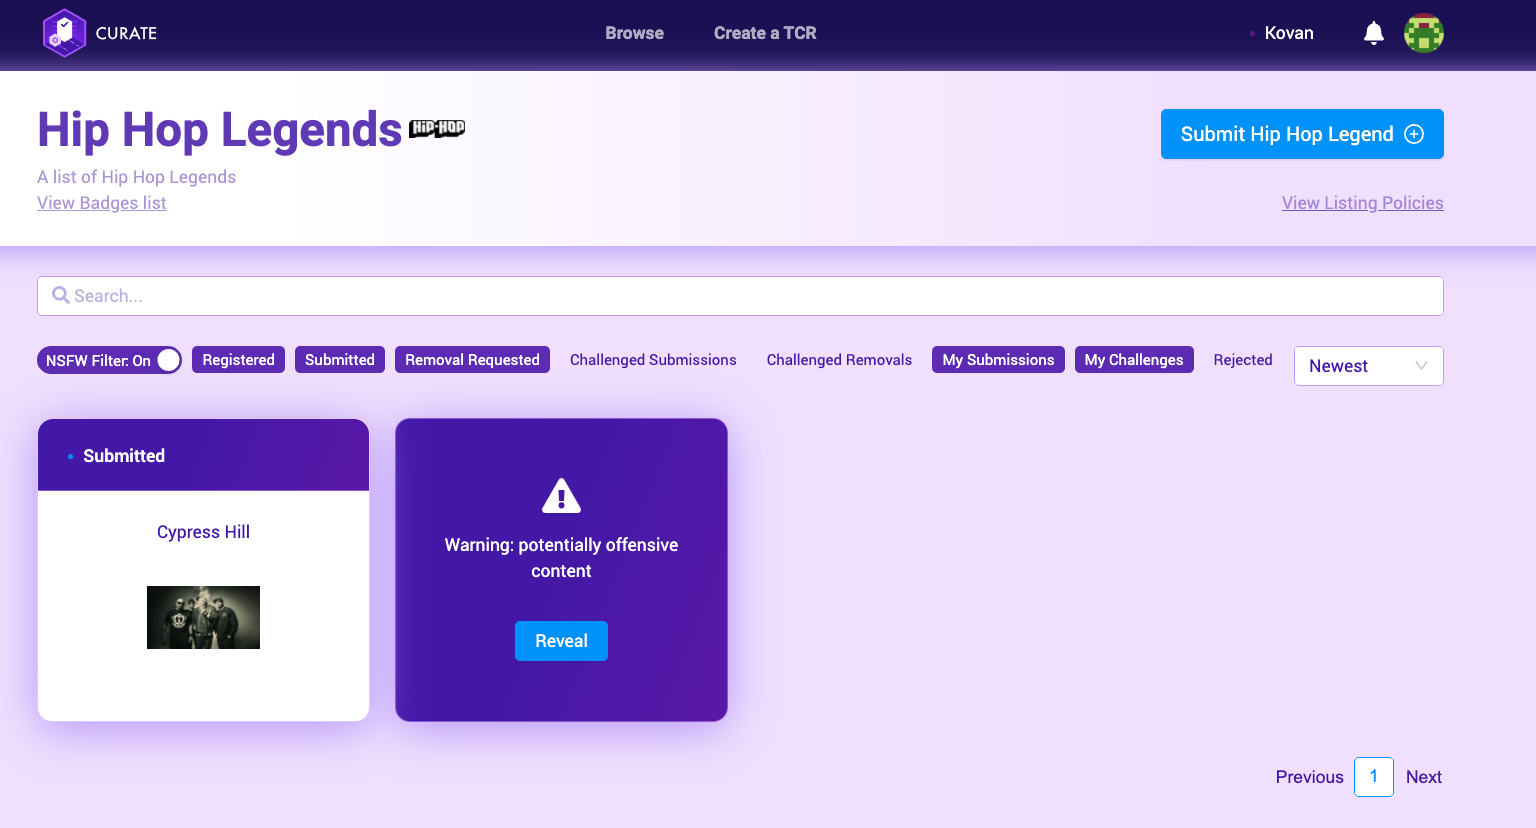Toggle the Removal Requested filter tag
Screen dimensions: 1536x828
472,360
